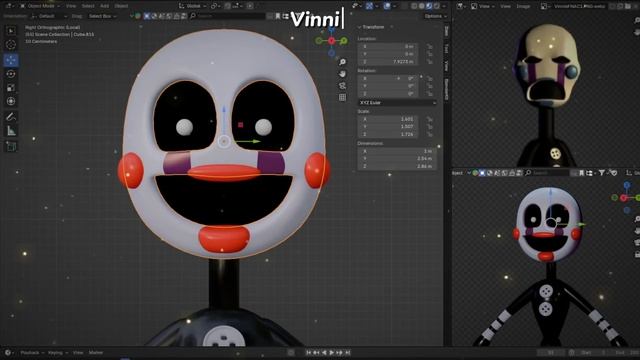Open the View menu in main viewport
This screenshot has height=360, width=640.
pyautogui.click(x=71, y=6)
